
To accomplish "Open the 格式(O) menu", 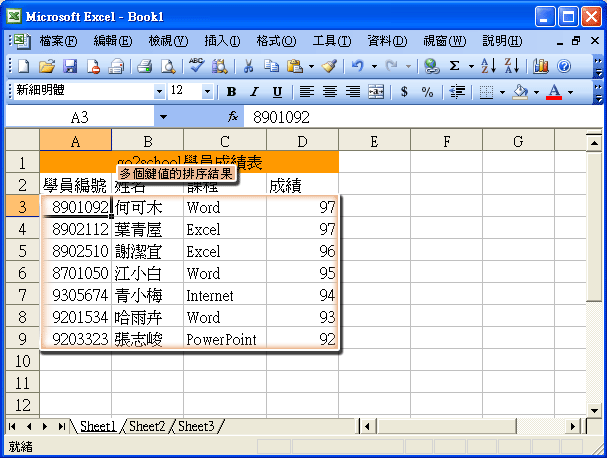I will (x=276, y=41).
